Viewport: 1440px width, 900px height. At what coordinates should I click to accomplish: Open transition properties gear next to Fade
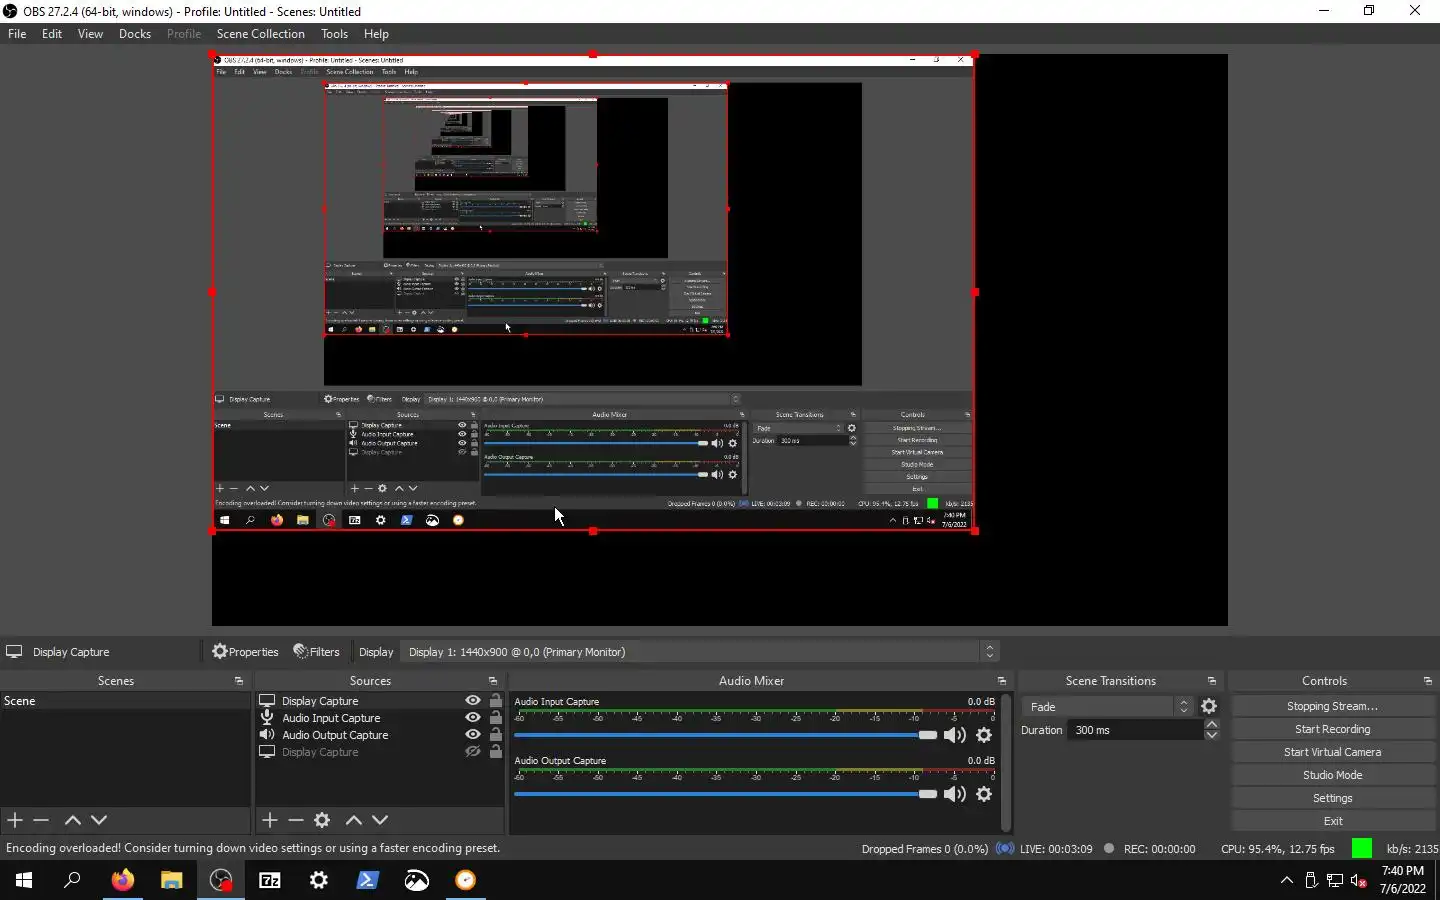(1209, 706)
